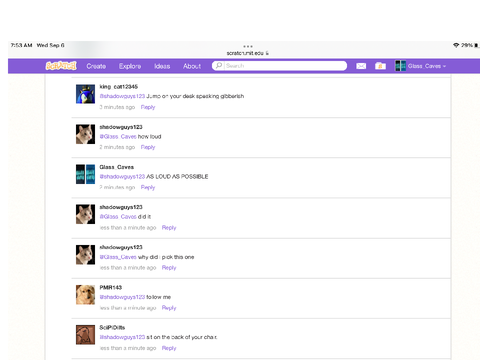The image size is (480, 360).
Task: Open the My Stuff folder icon
Action: (x=380, y=66)
